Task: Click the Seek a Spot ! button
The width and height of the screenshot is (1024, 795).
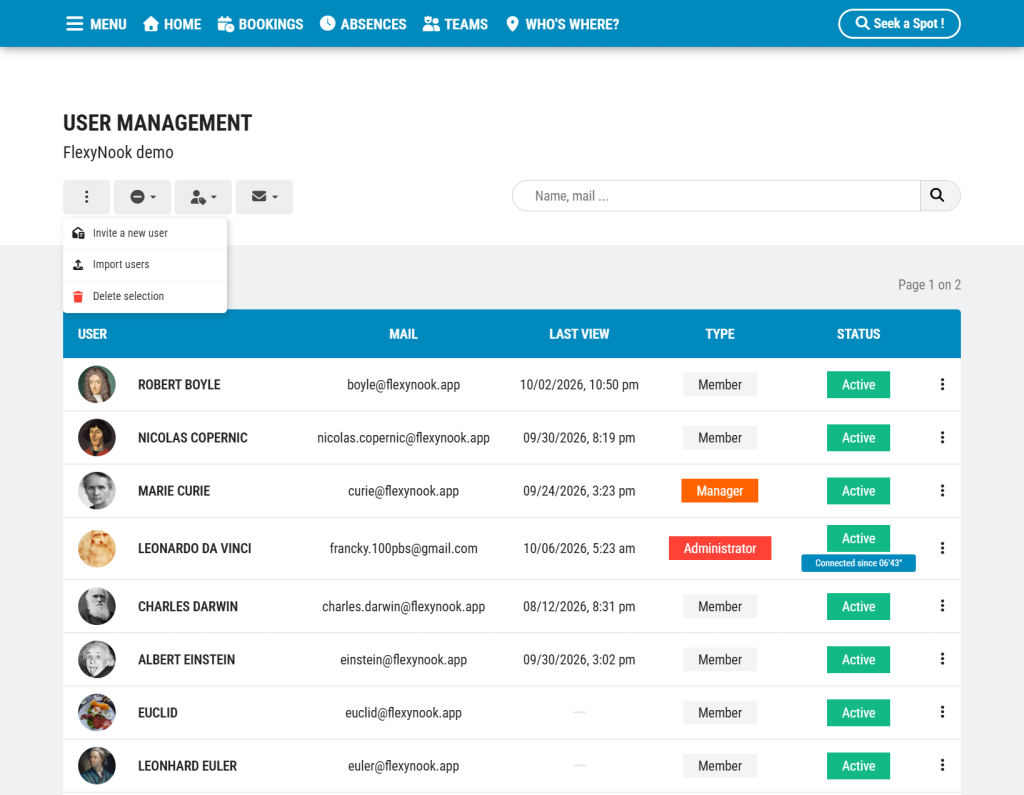Action: coord(899,24)
